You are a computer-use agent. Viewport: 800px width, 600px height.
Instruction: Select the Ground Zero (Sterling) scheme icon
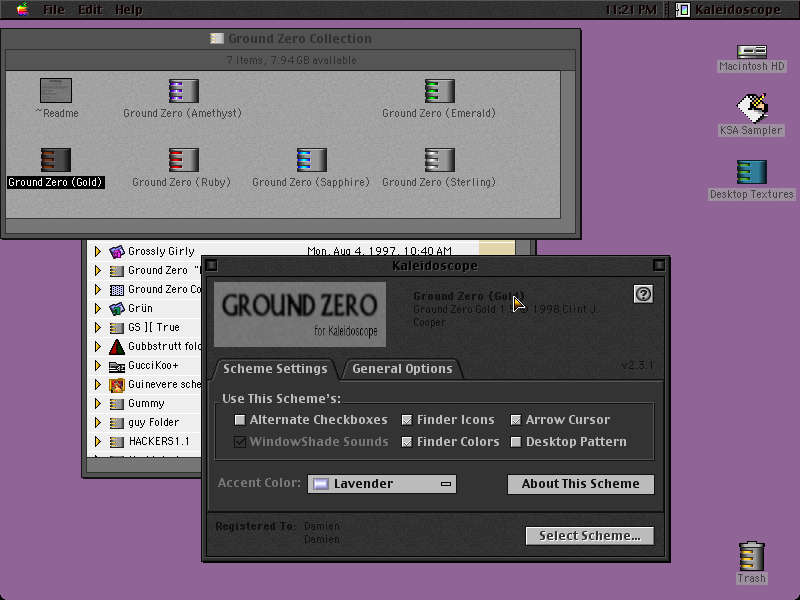point(439,160)
